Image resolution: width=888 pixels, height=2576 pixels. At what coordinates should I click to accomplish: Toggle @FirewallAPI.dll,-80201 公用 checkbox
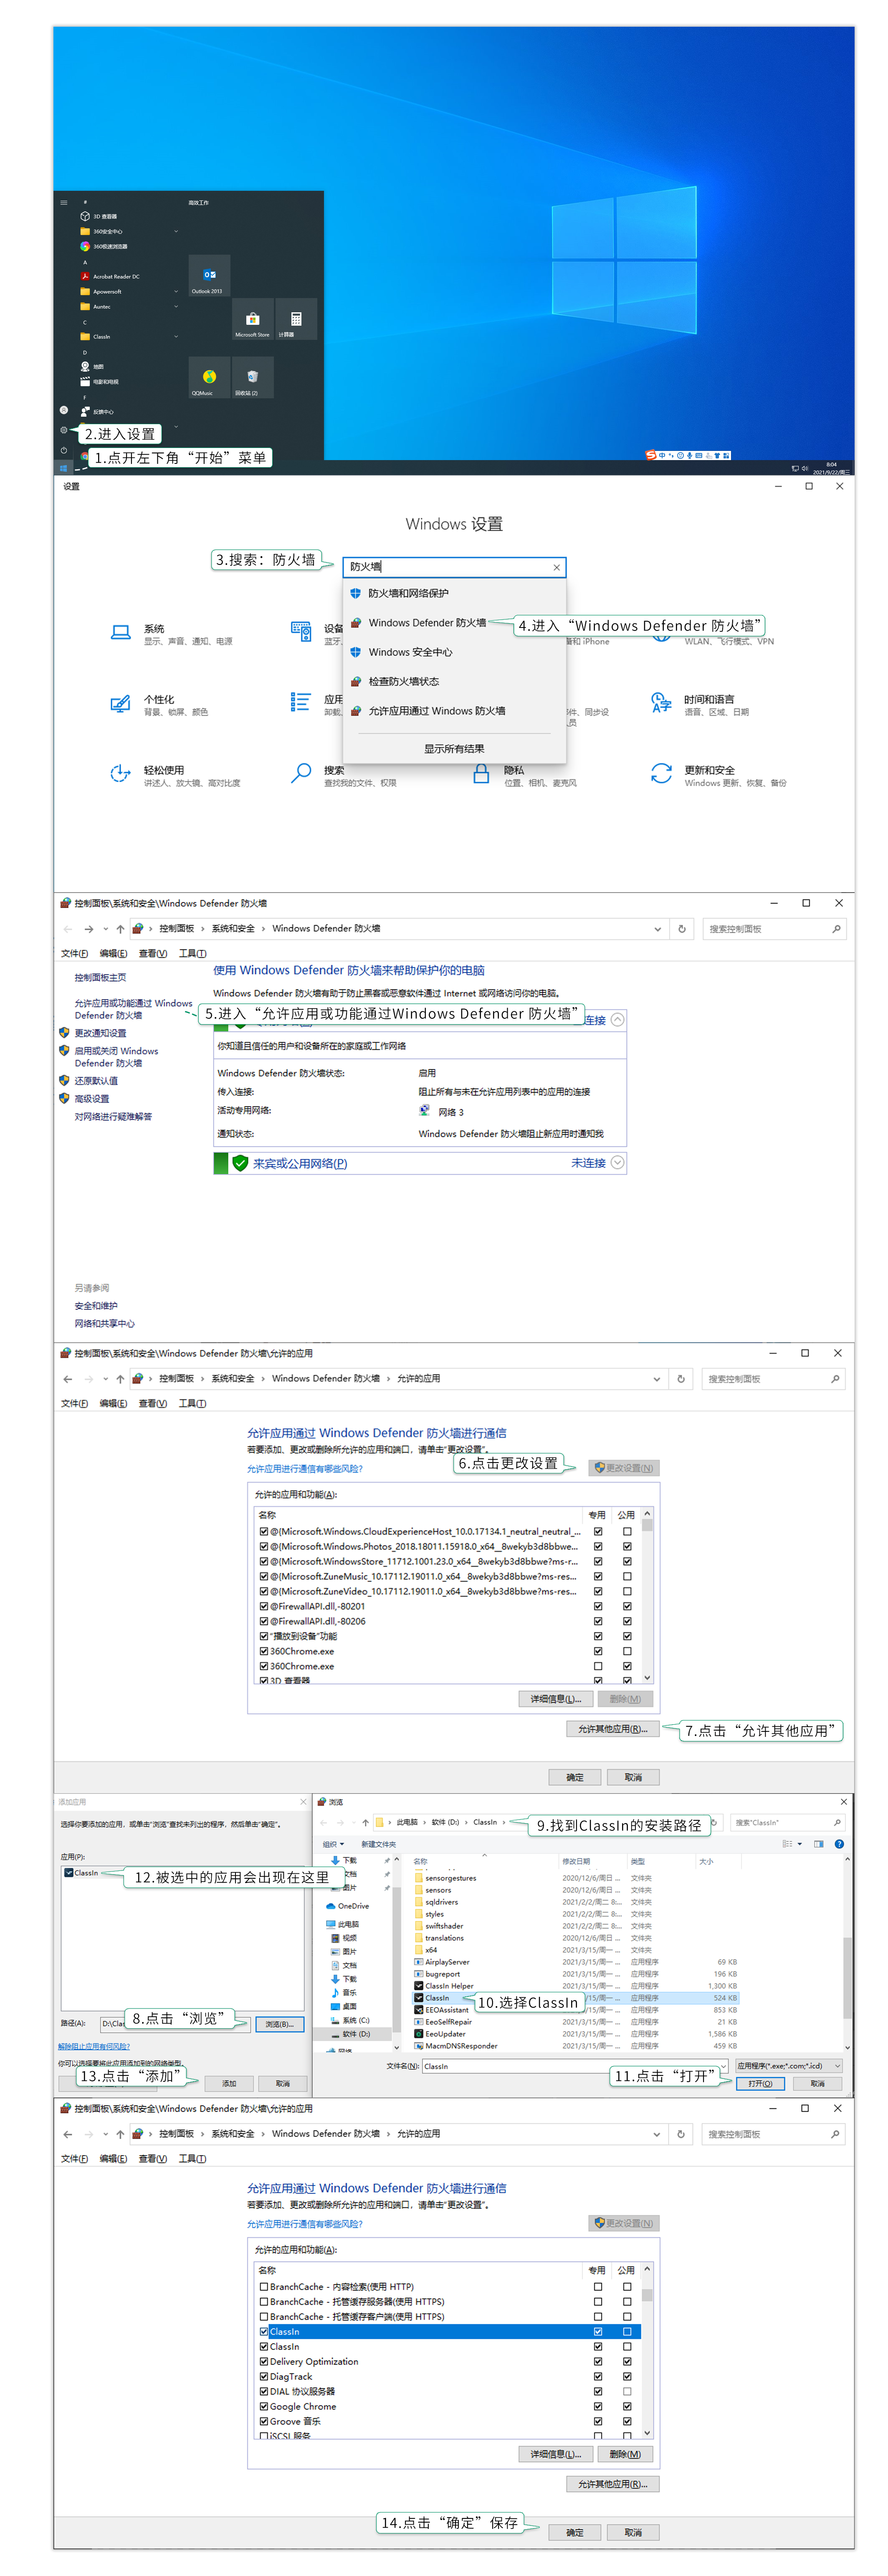(627, 1606)
